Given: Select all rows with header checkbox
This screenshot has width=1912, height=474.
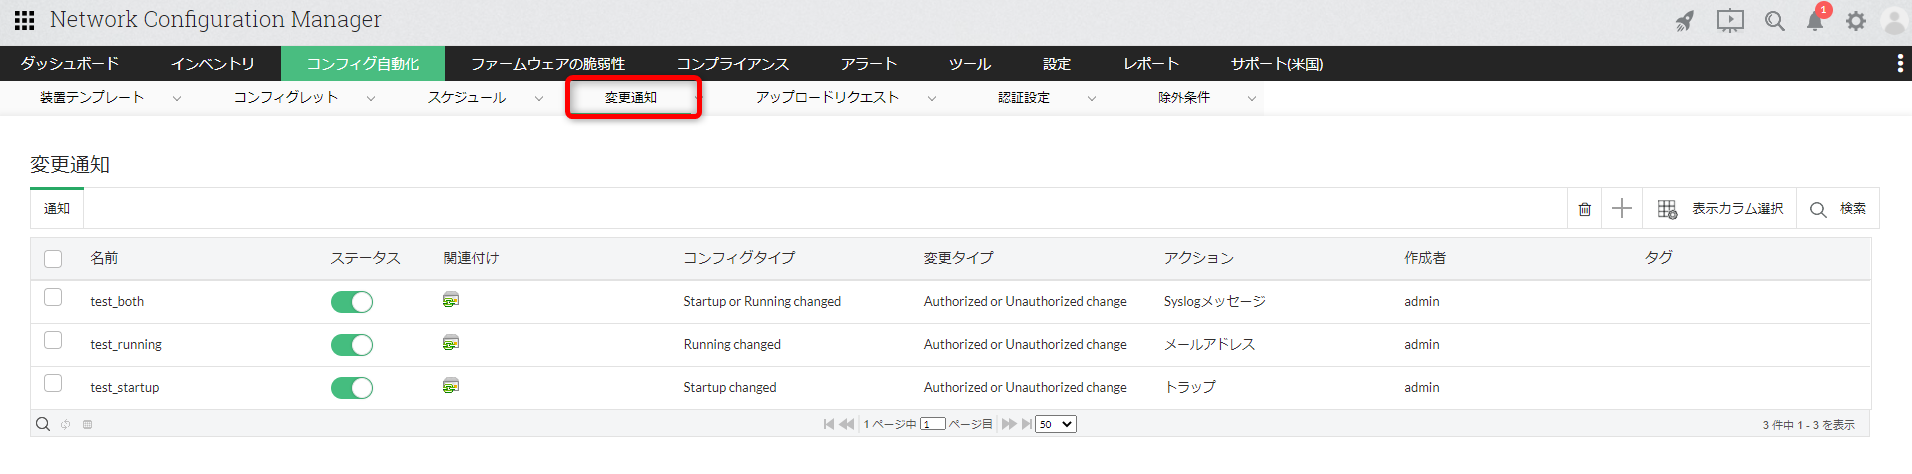Looking at the screenshot, I should [54, 259].
